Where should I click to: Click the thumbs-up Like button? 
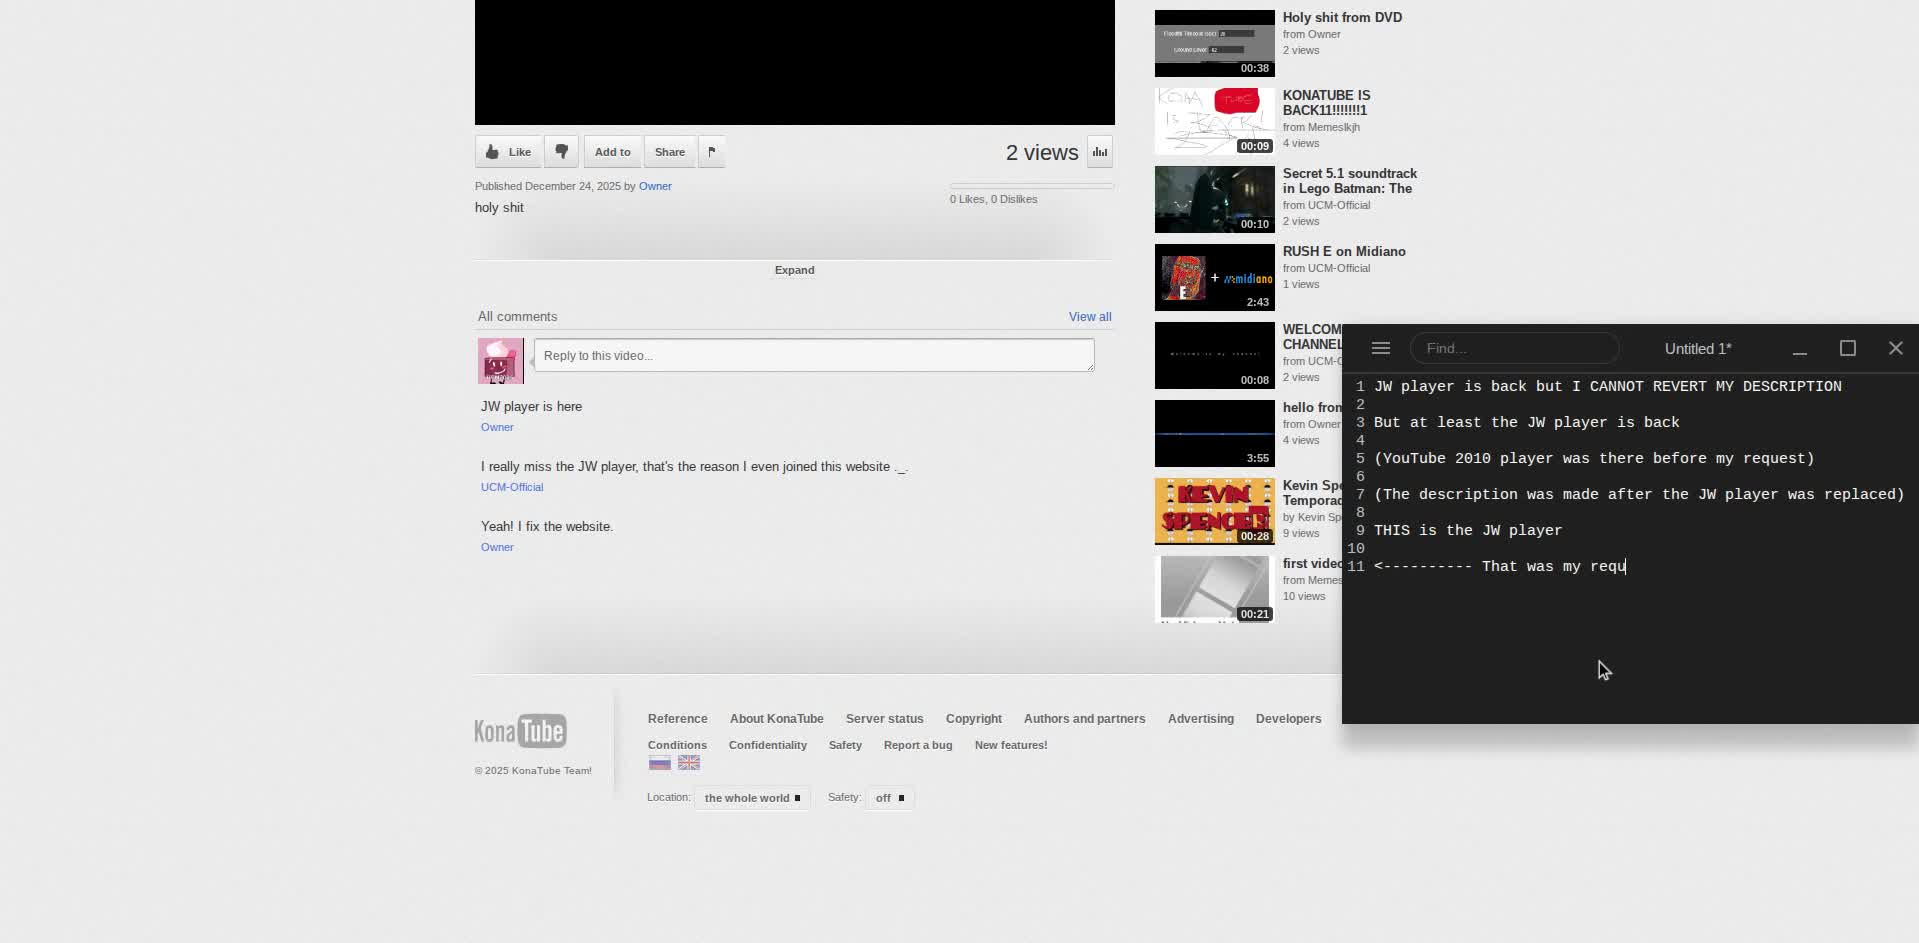click(x=508, y=152)
